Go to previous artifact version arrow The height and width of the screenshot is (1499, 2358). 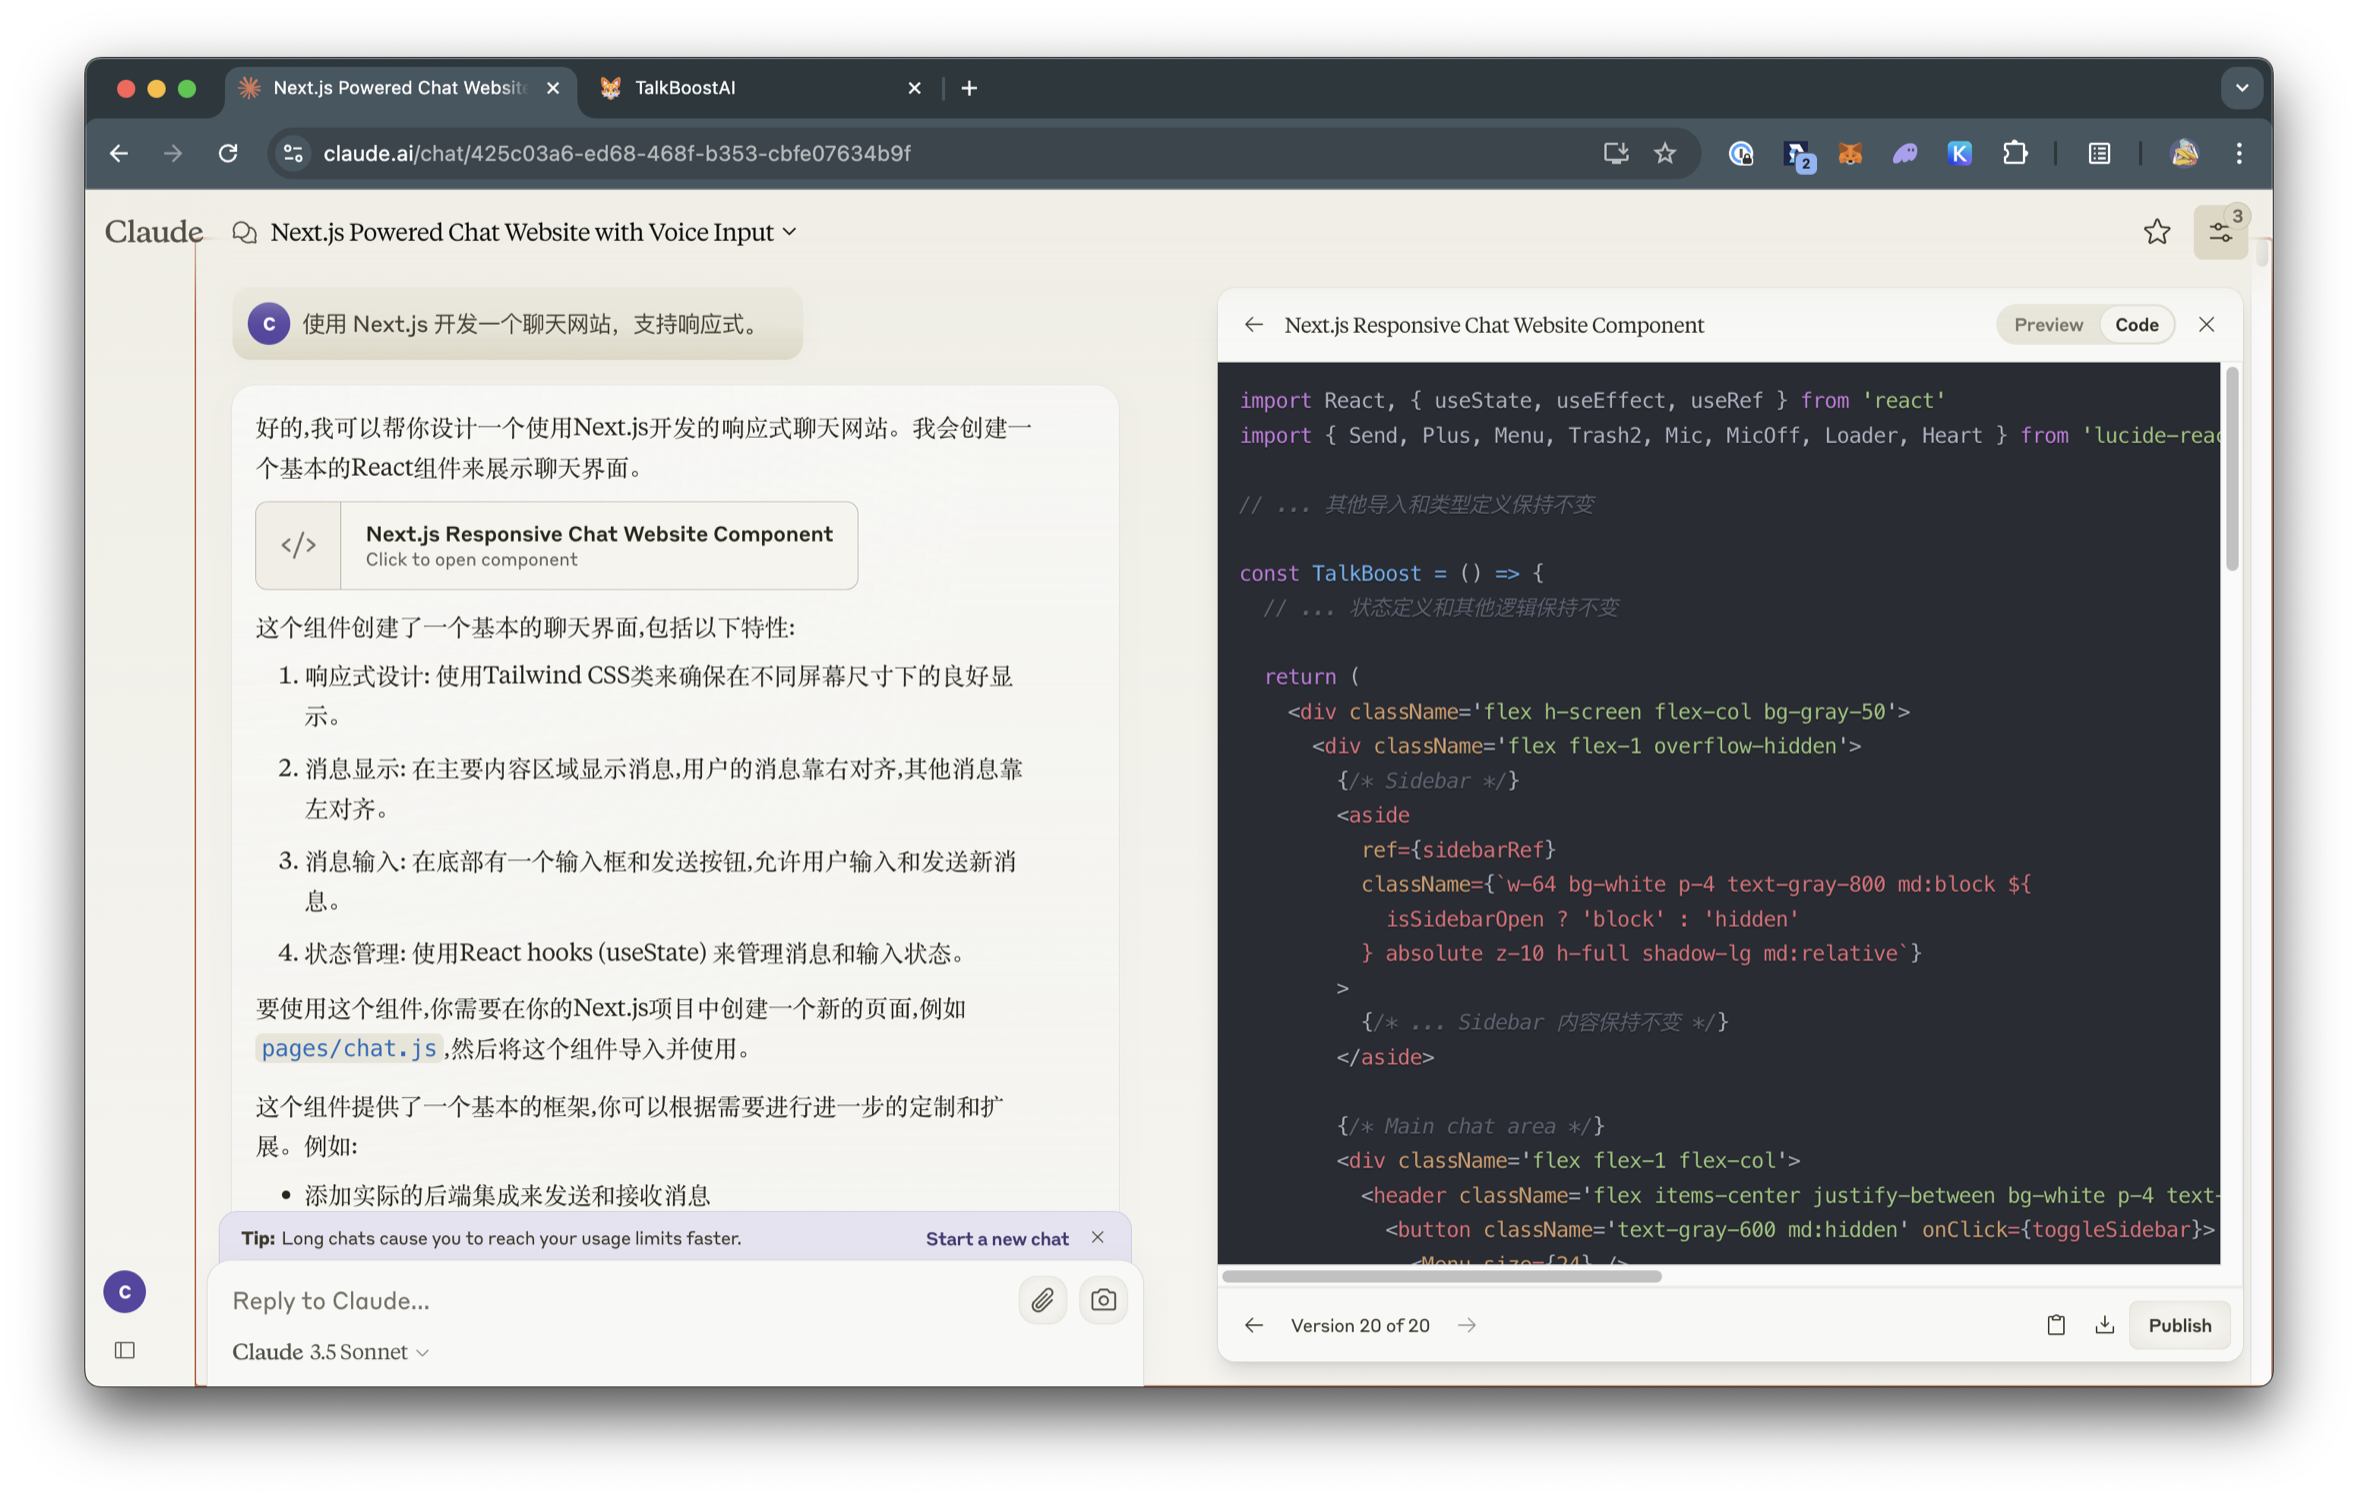[1253, 1324]
